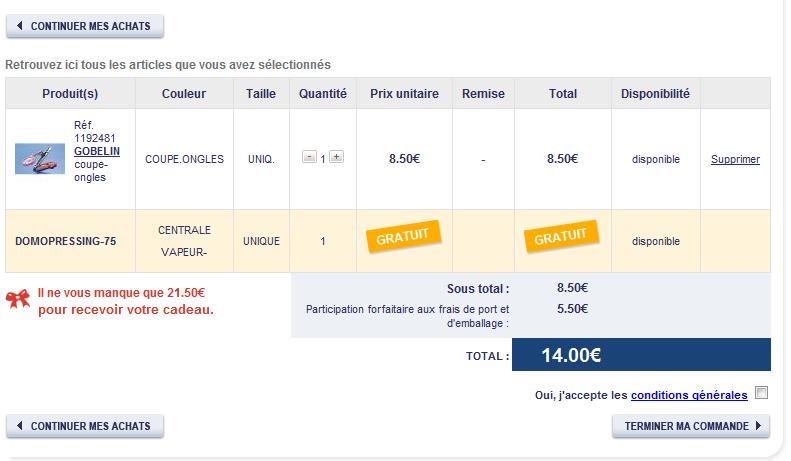This screenshot has height=461, width=791.
Task: Click the Quantité column header
Action: [x=323, y=94]
